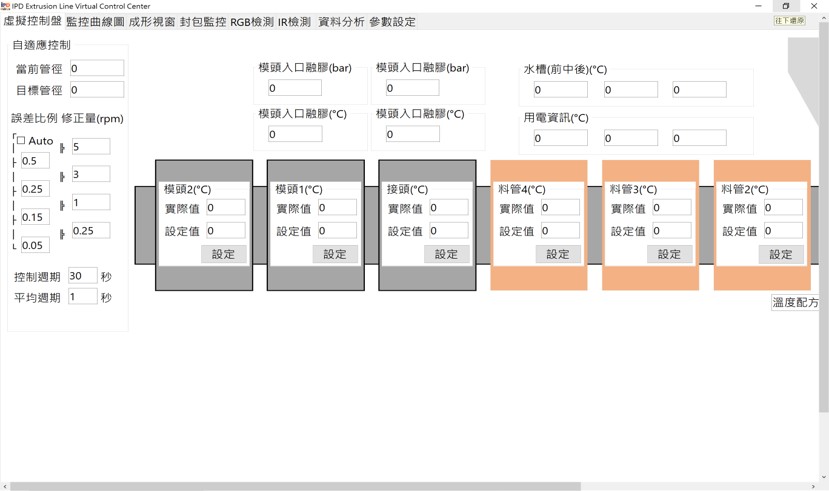Select error ratio field showing 0.05

point(35,245)
